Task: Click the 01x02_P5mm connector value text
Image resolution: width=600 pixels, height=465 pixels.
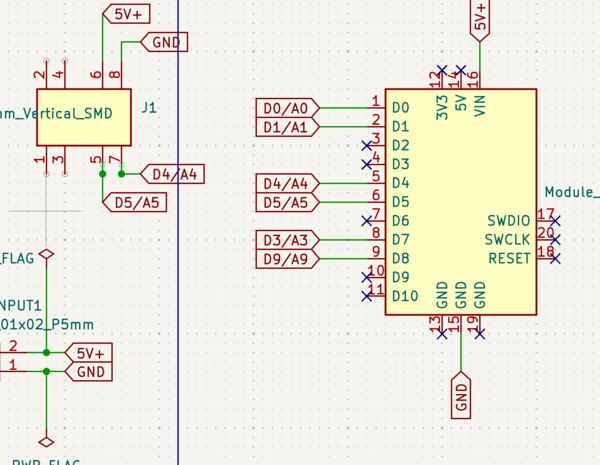Action: tap(47, 325)
